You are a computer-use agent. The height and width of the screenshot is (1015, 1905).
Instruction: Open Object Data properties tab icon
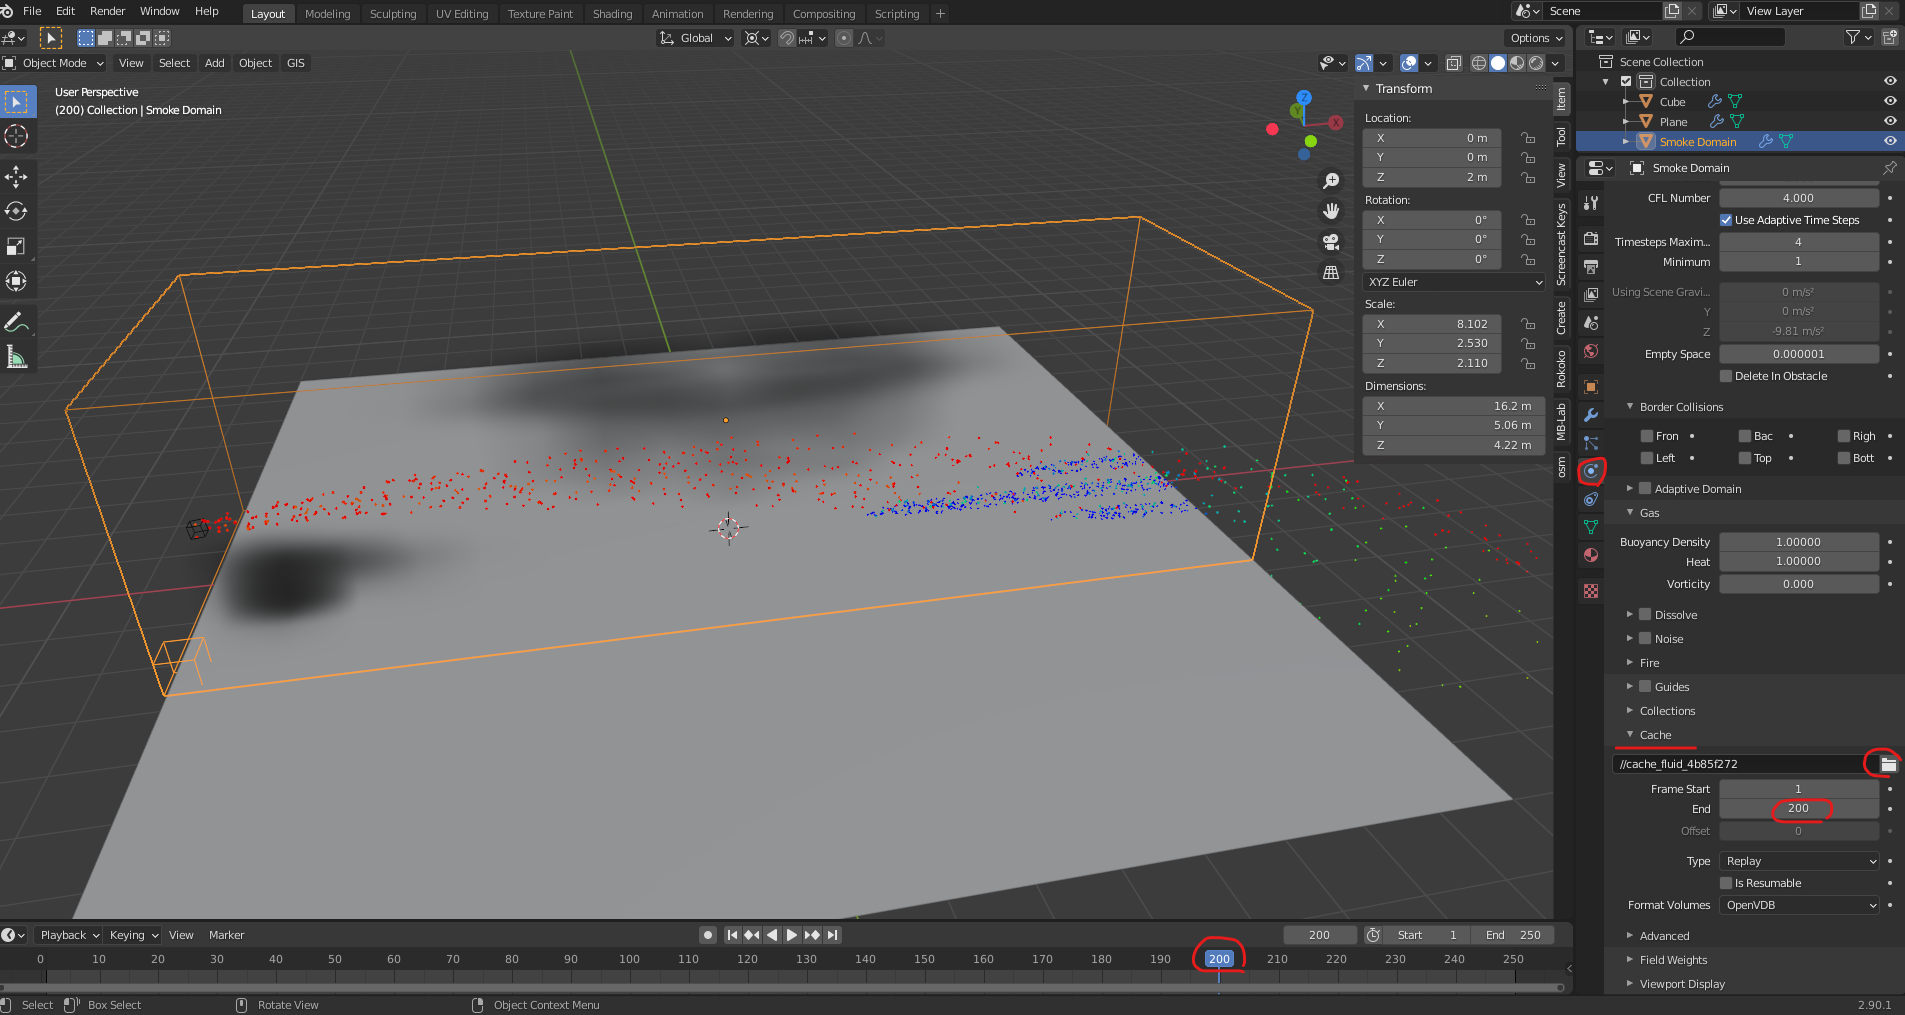(x=1591, y=527)
